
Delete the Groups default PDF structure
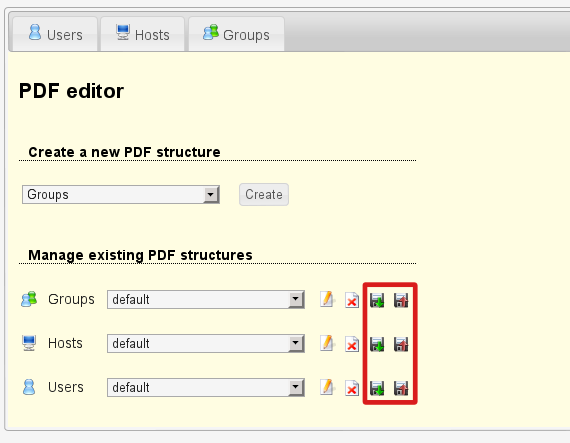tap(352, 300)
